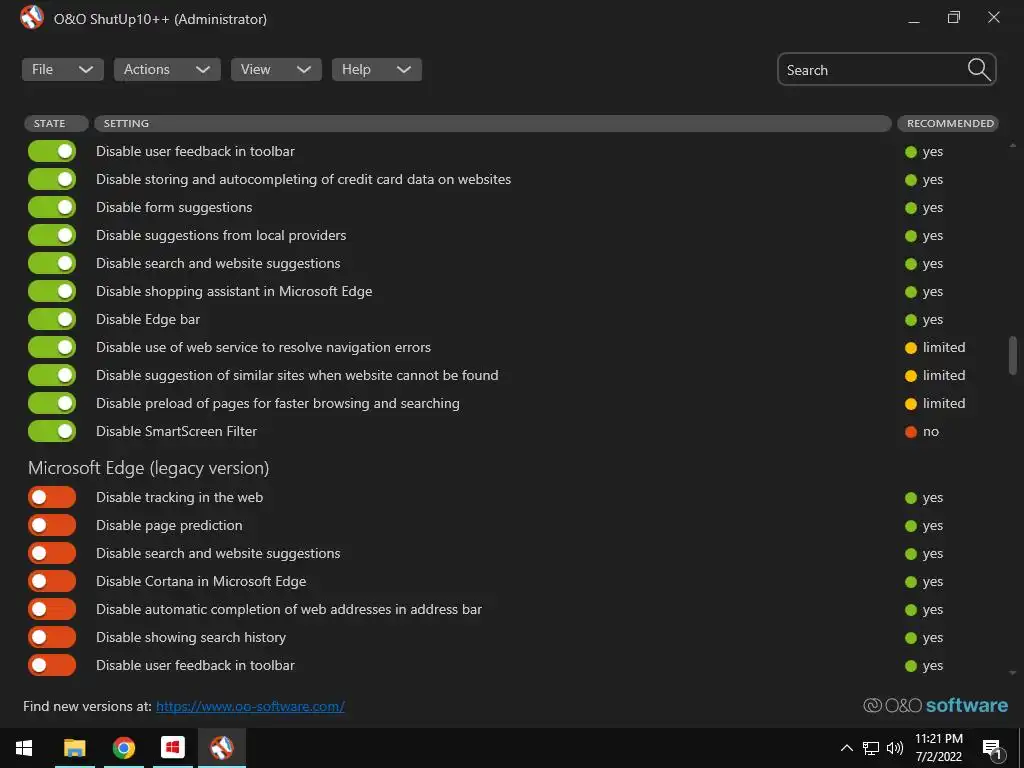Select 'Disable Cortana in Microsoft Edge' setting text
Image resolution: width=1024 pixels, height=768 pixels.
click(201, 581)
